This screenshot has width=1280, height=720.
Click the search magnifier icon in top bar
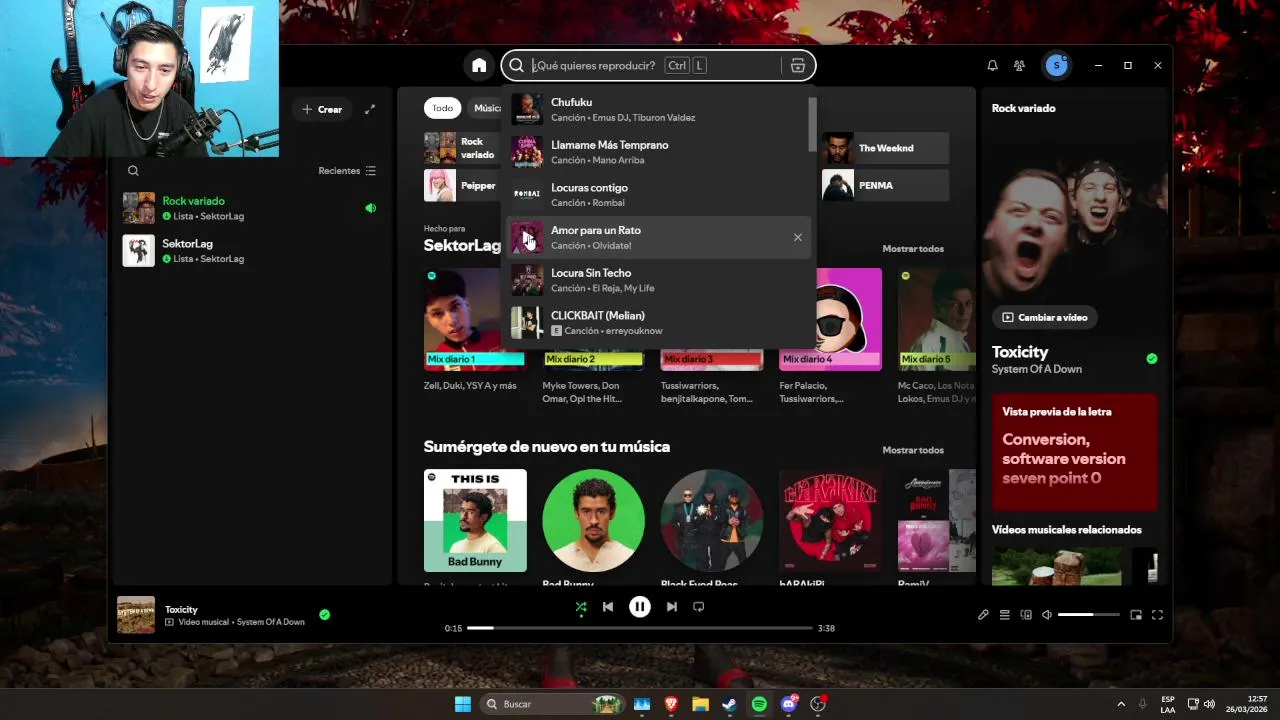coord(516,65)
